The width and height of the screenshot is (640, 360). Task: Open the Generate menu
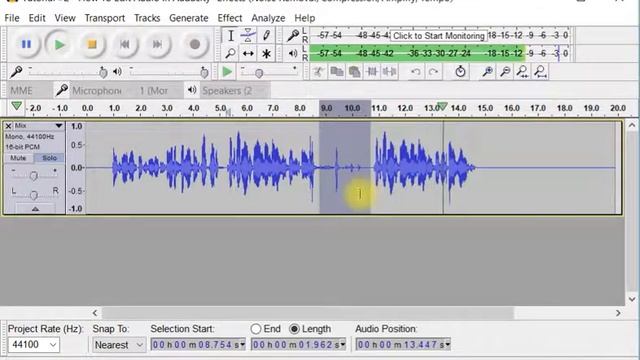pyautogui.click(x=189, y=18)
